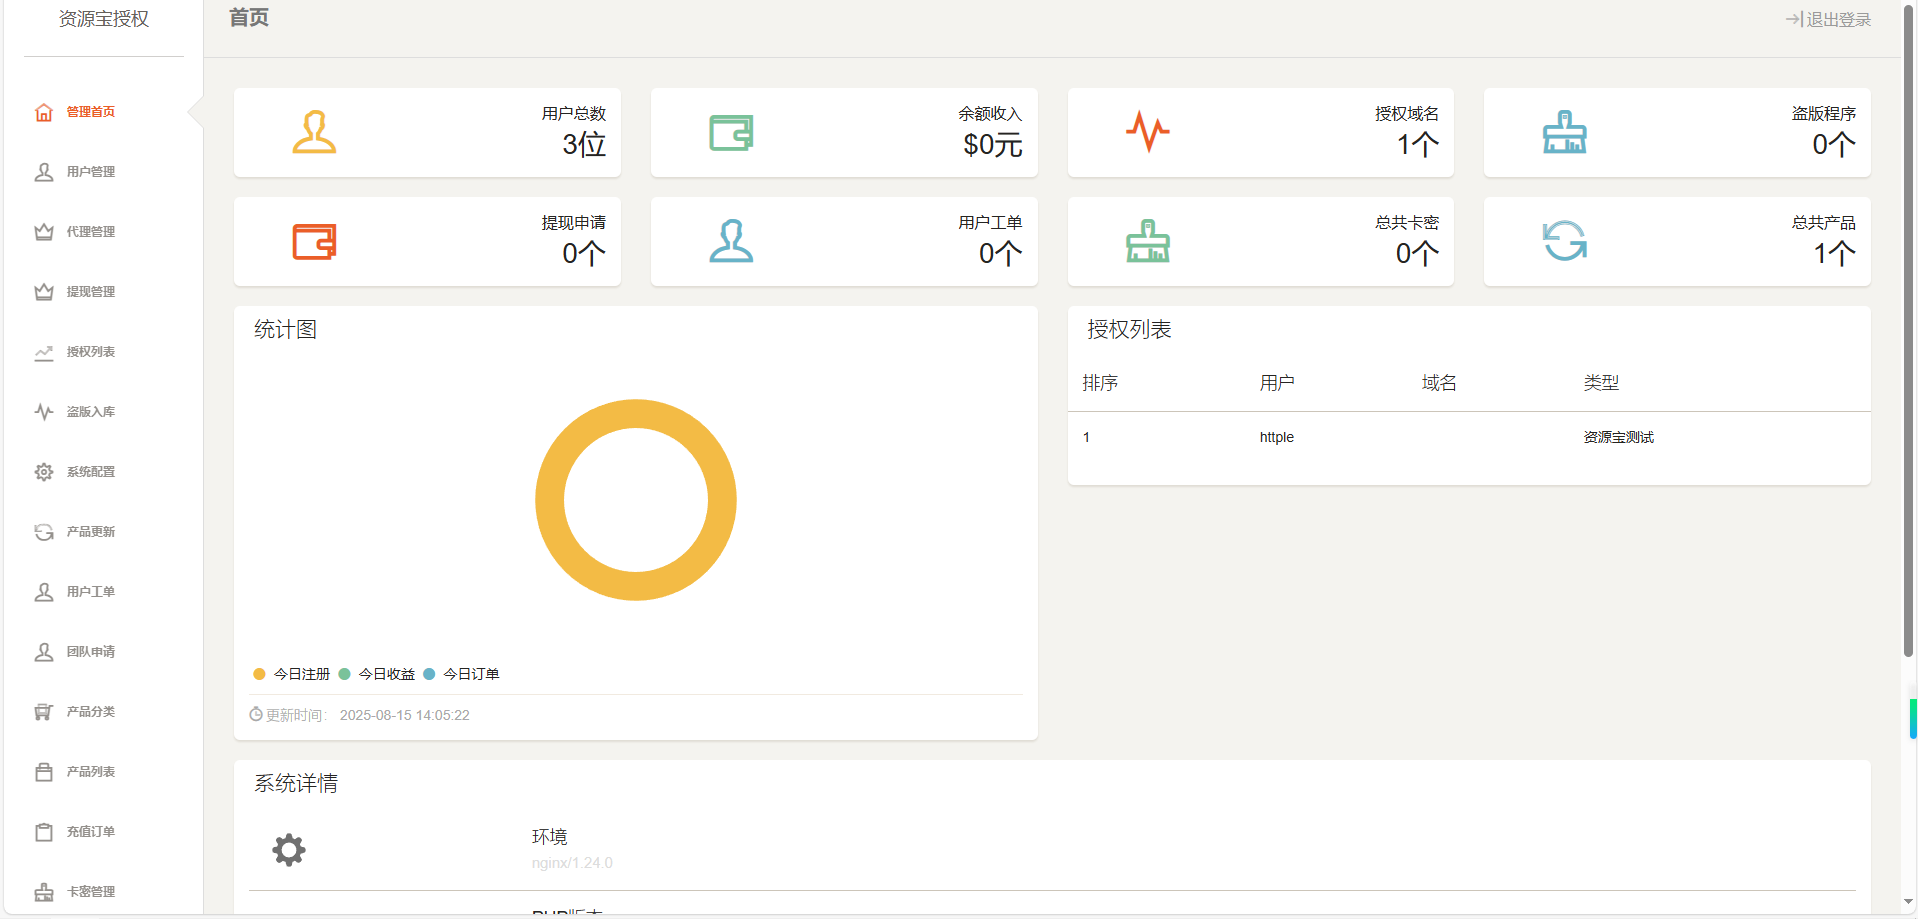
Task: Click the httple user entry in 授权列表
Action: [1276, 437]
